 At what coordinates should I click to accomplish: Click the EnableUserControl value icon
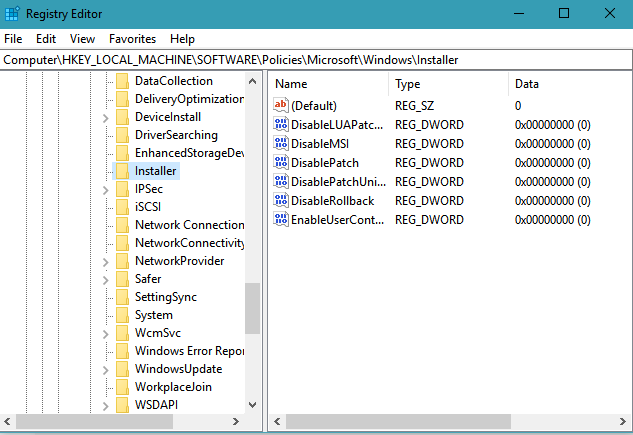(x=280, y=220)
